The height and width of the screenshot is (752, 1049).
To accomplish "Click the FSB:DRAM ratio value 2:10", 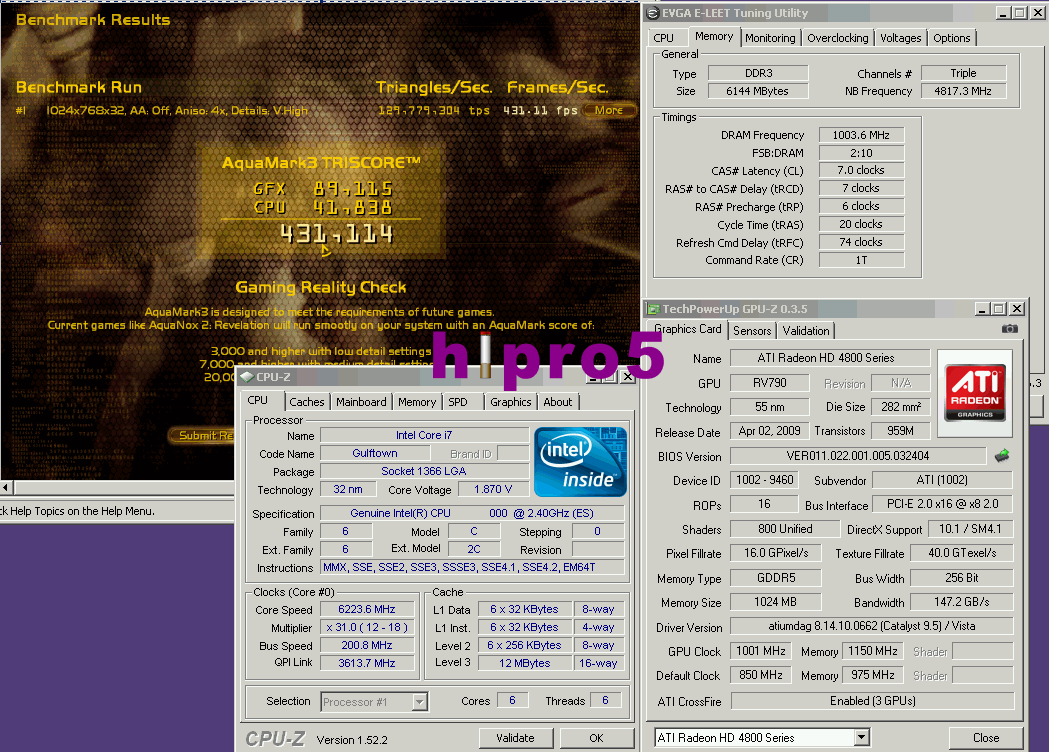I will click(861, 153).
